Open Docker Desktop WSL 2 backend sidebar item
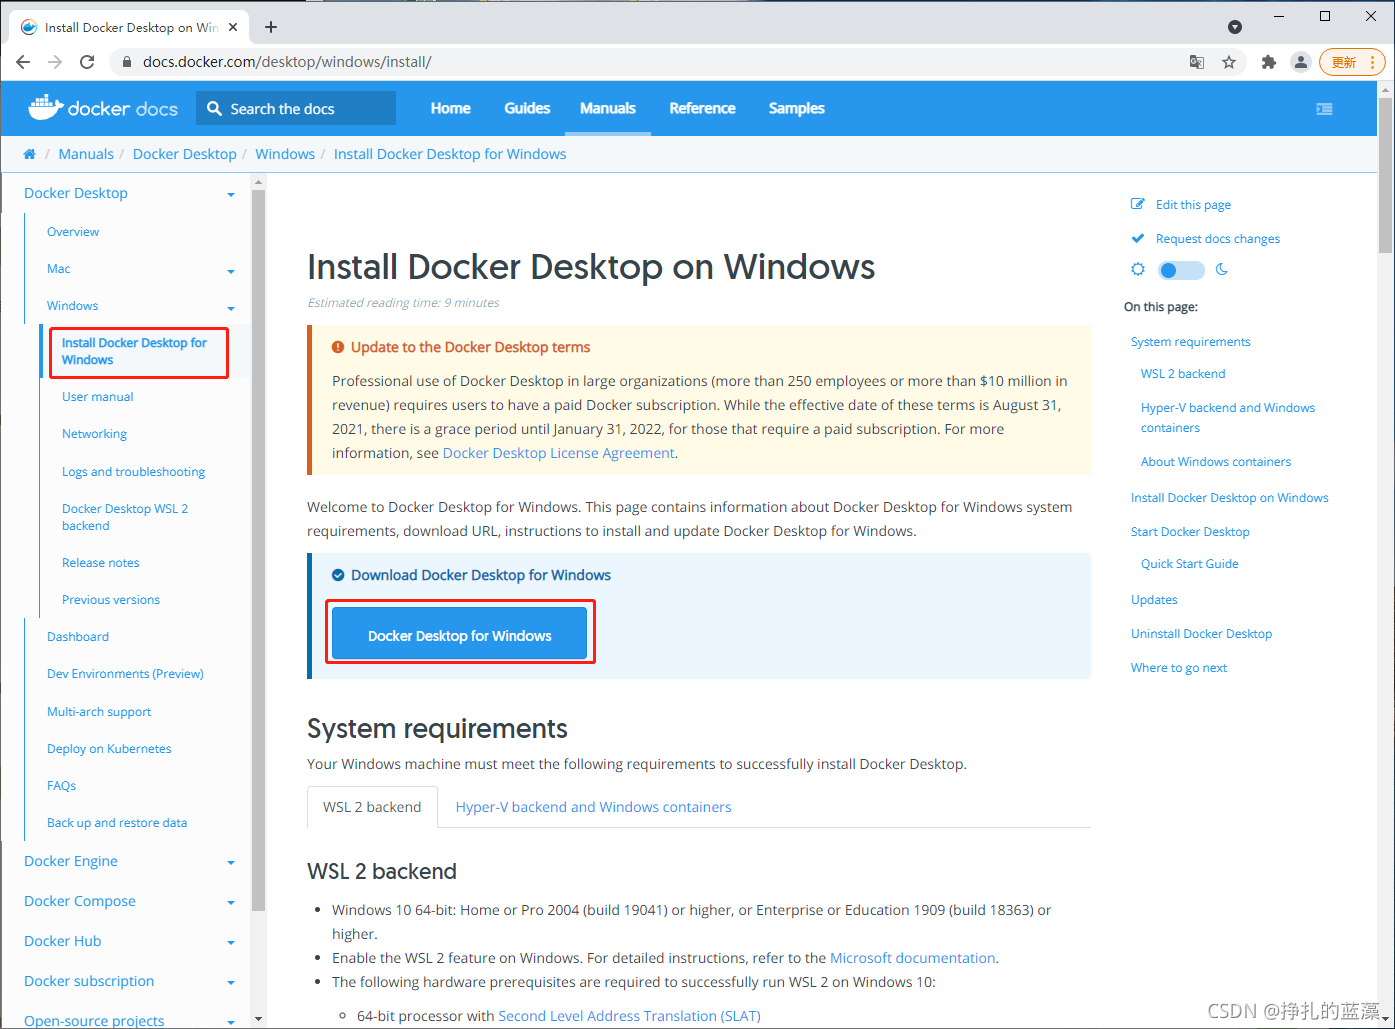This screenshot has width=1395, height=1029. [x=125, y=517]
